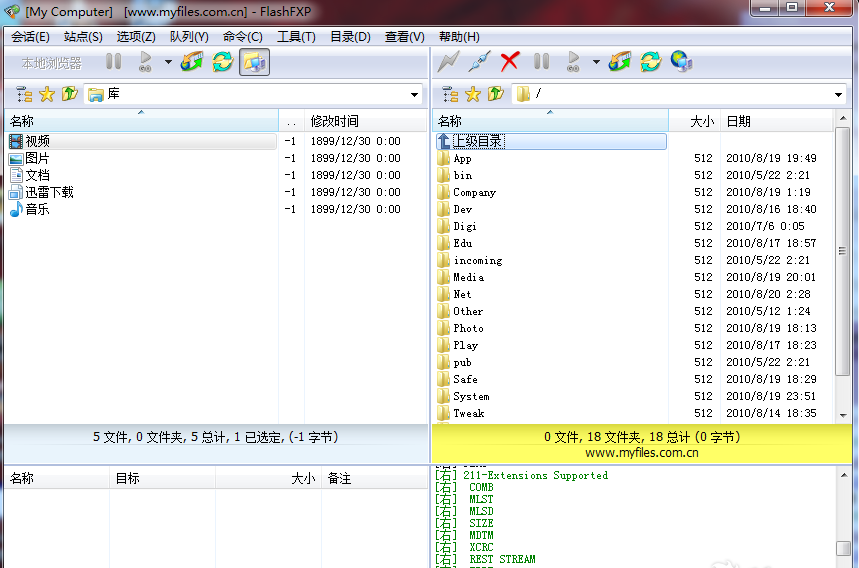Open the 目录(D) menu
The height and width of the screenshot is (568, 859).
pyautogui.click(x=350, y=37)
